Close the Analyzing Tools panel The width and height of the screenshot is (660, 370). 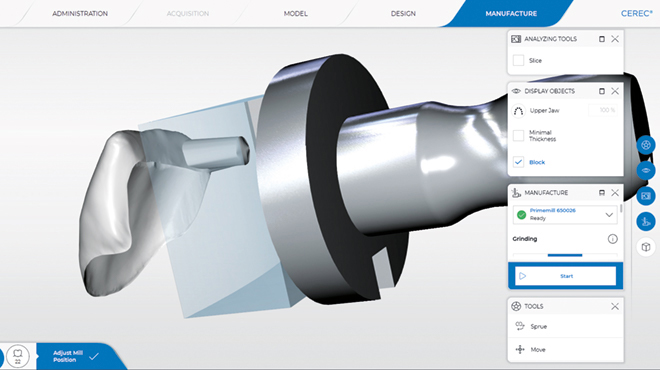[615, 39]
